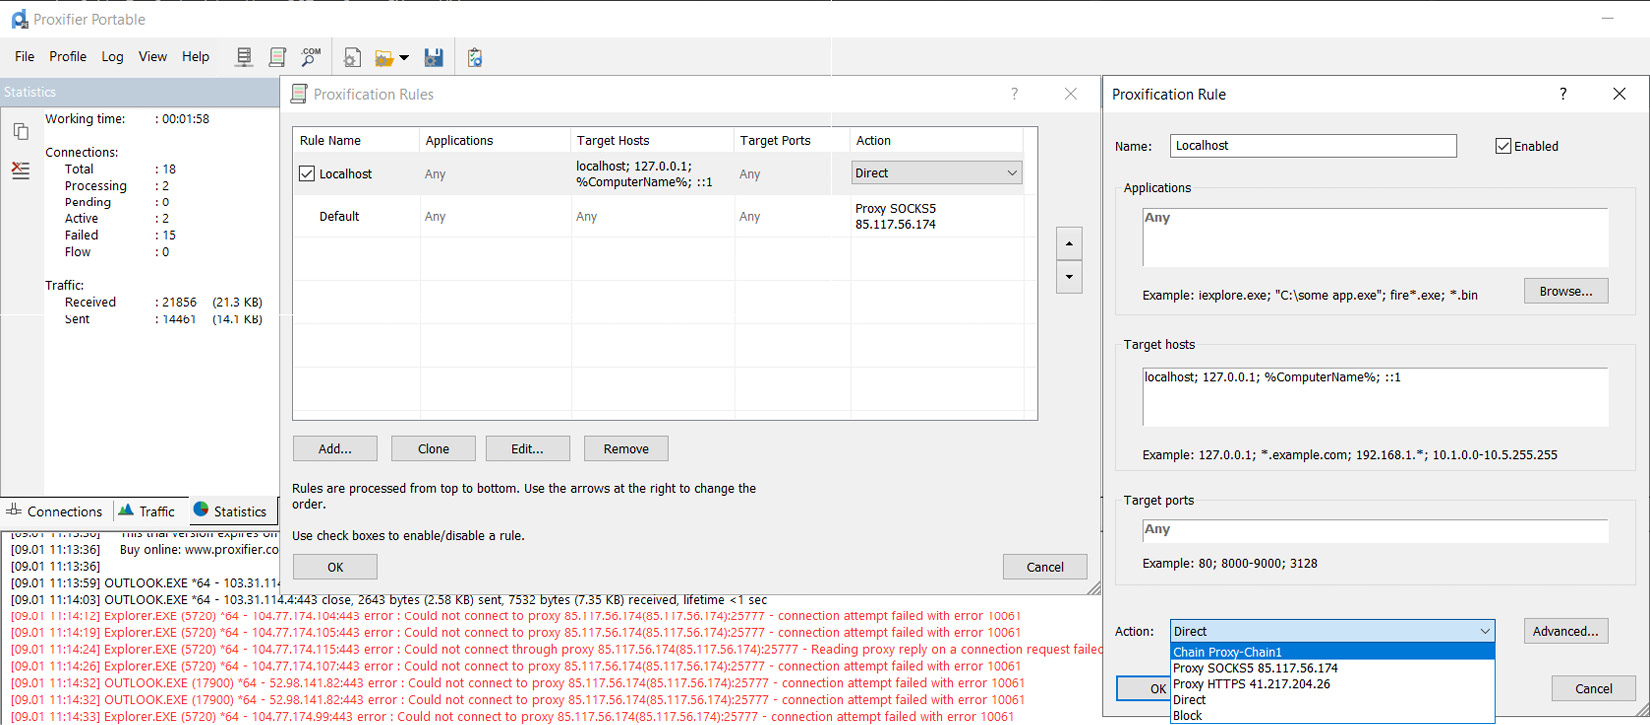Click help question mark in Proxification Rules dialog

click(x=1014, y=94)
